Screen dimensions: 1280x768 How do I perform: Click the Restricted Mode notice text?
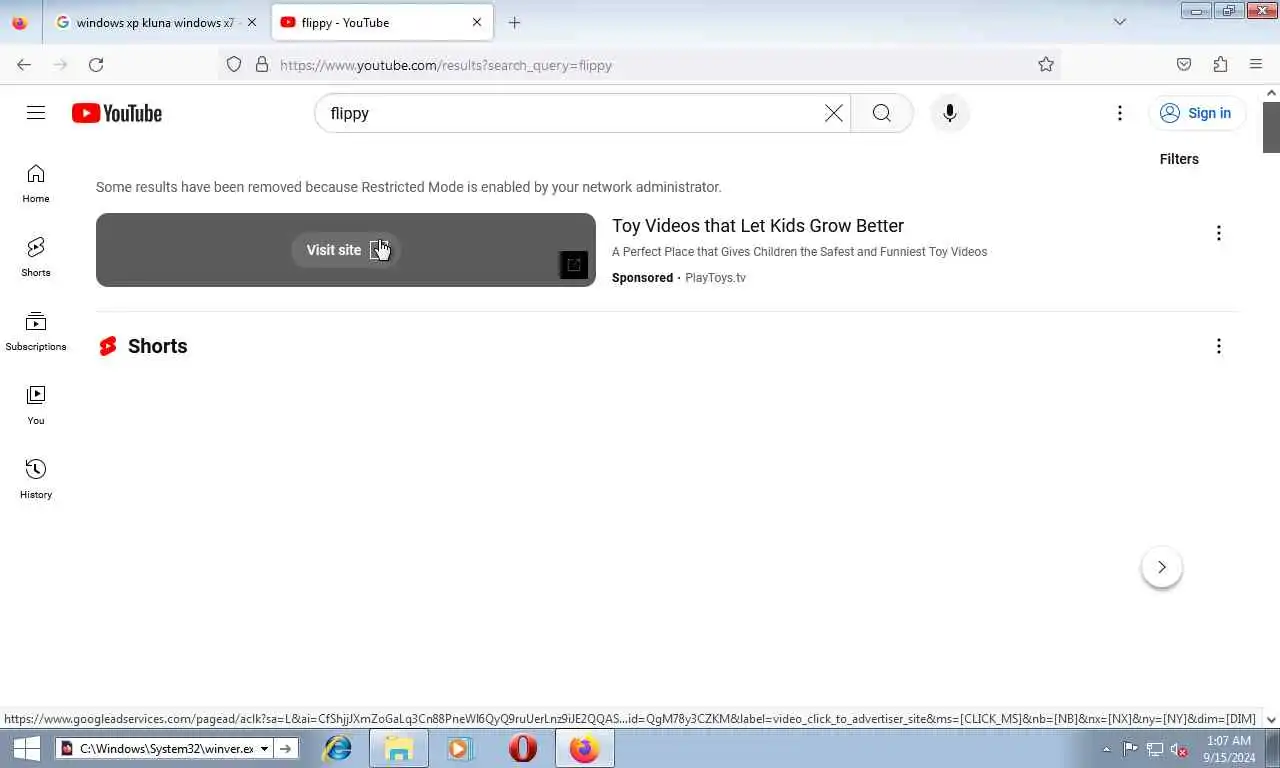(409, 187)
